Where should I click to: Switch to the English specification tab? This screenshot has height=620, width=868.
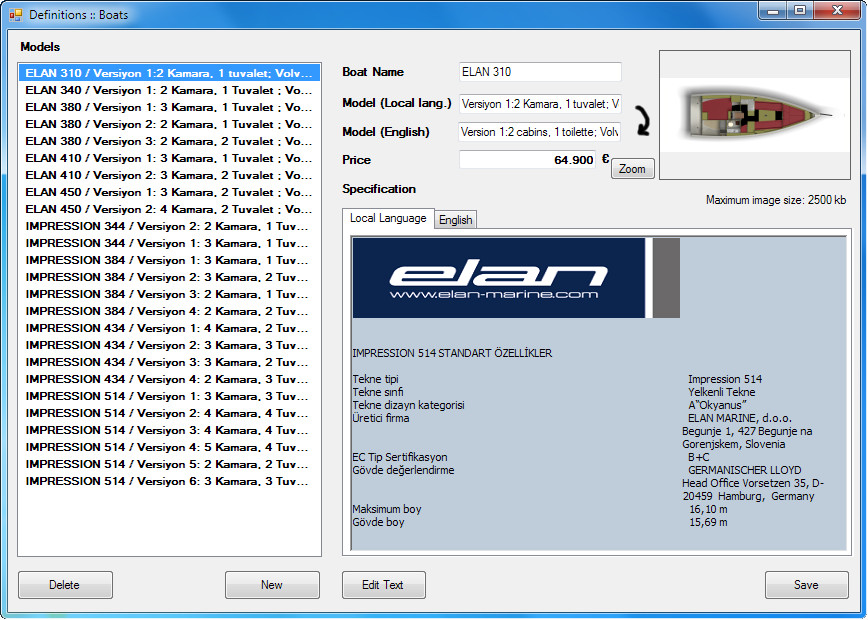(456, 220)
